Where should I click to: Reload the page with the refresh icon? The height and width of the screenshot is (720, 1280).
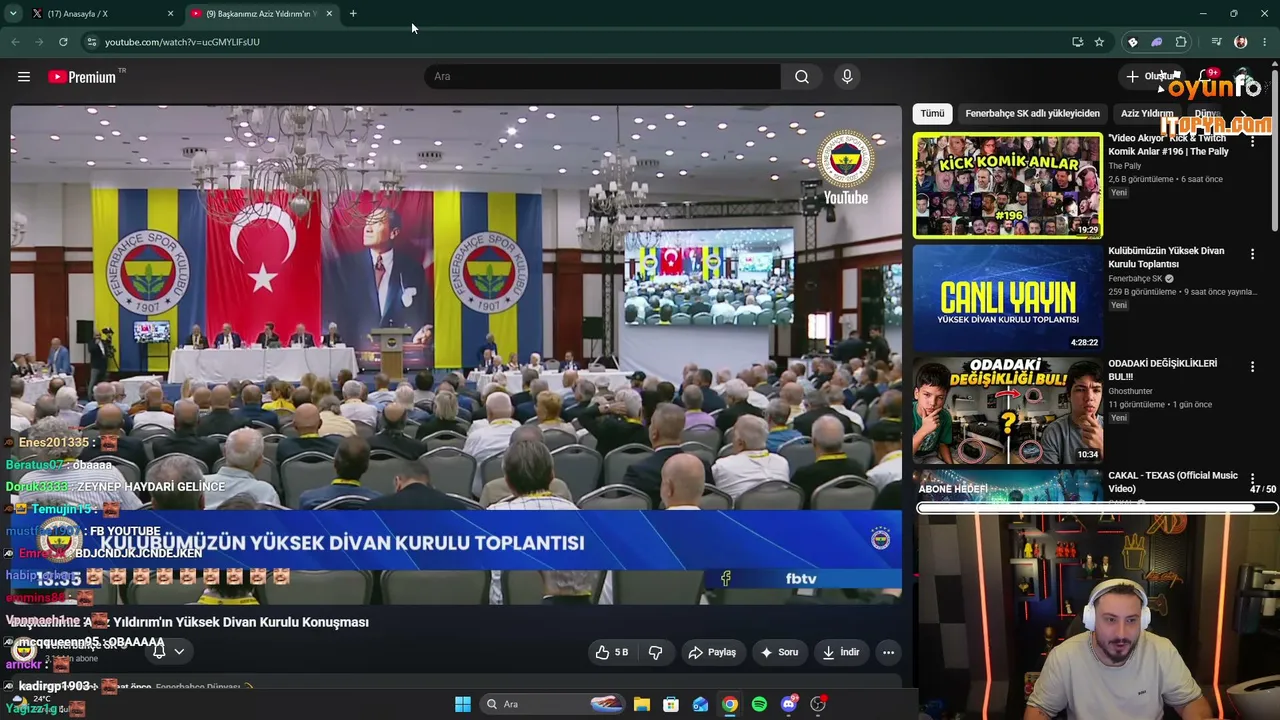coord(63,42)
